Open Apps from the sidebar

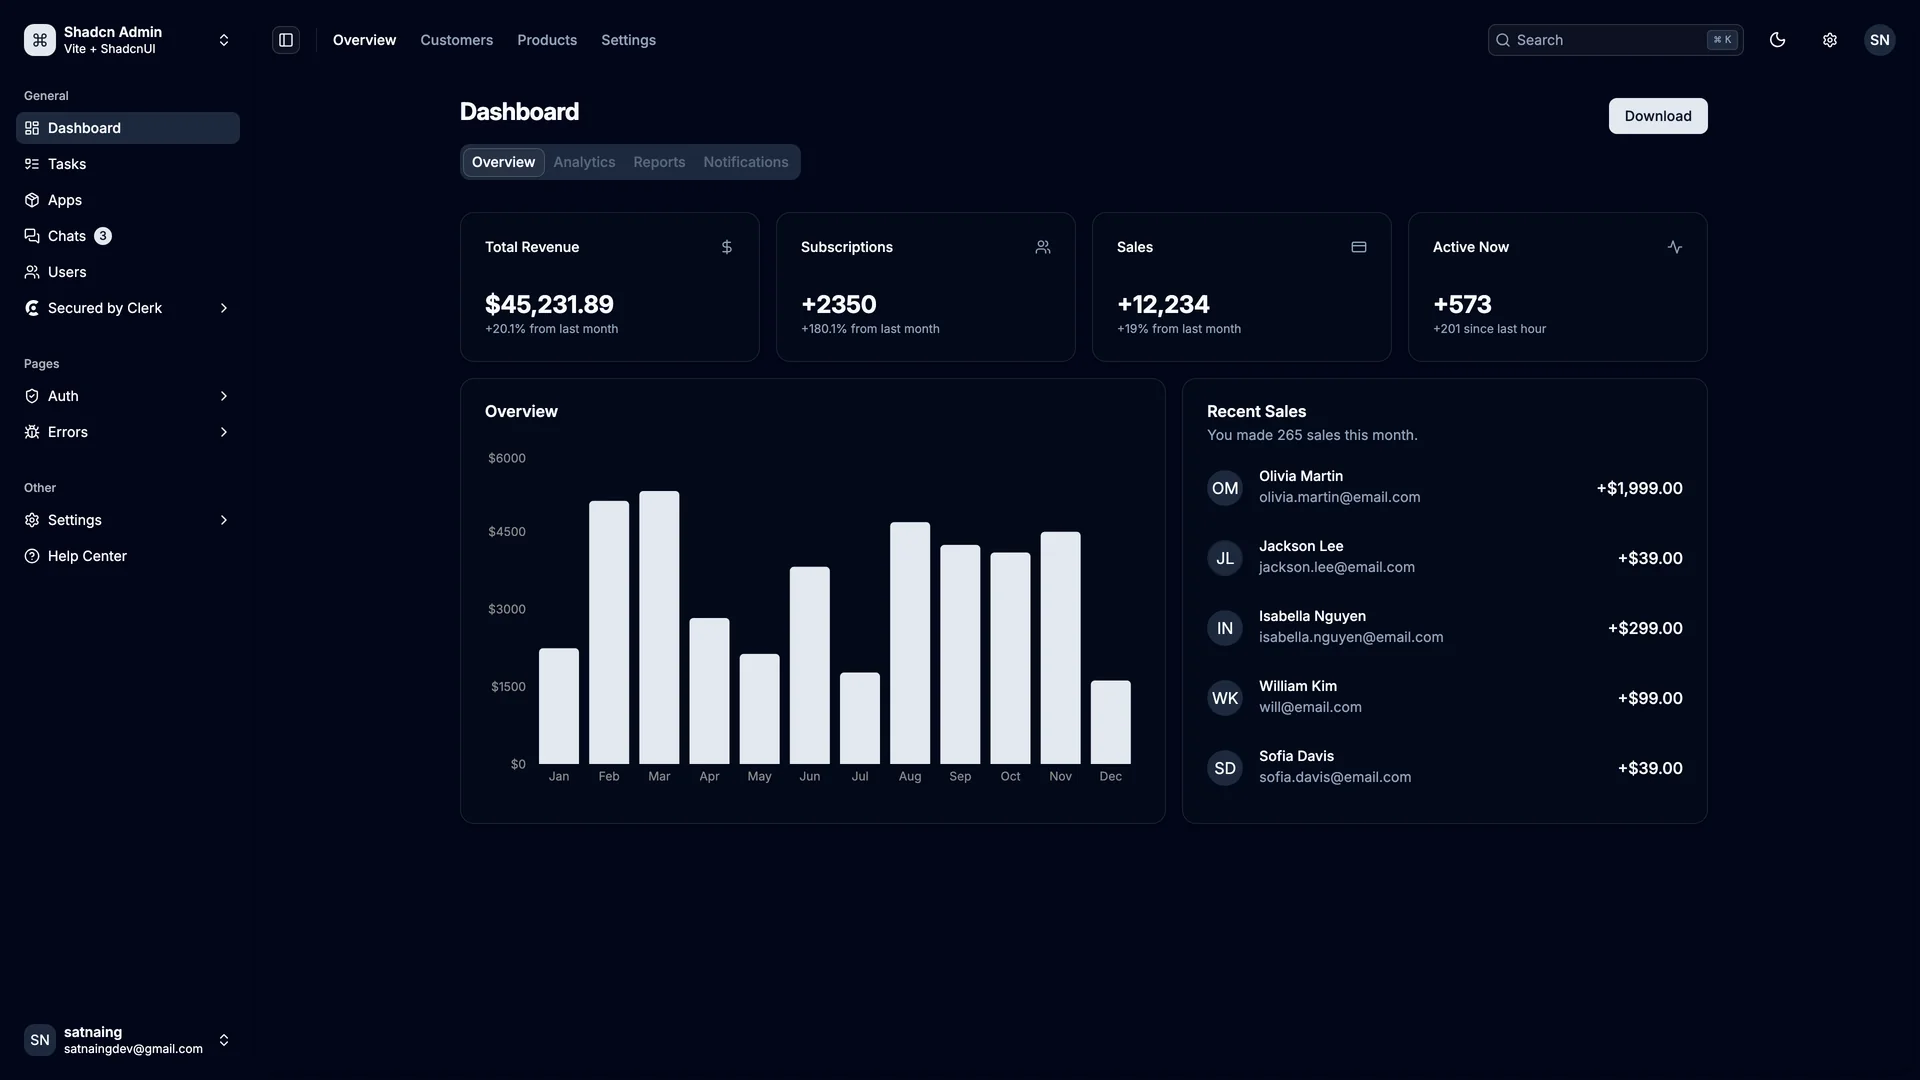pos(64,199)
